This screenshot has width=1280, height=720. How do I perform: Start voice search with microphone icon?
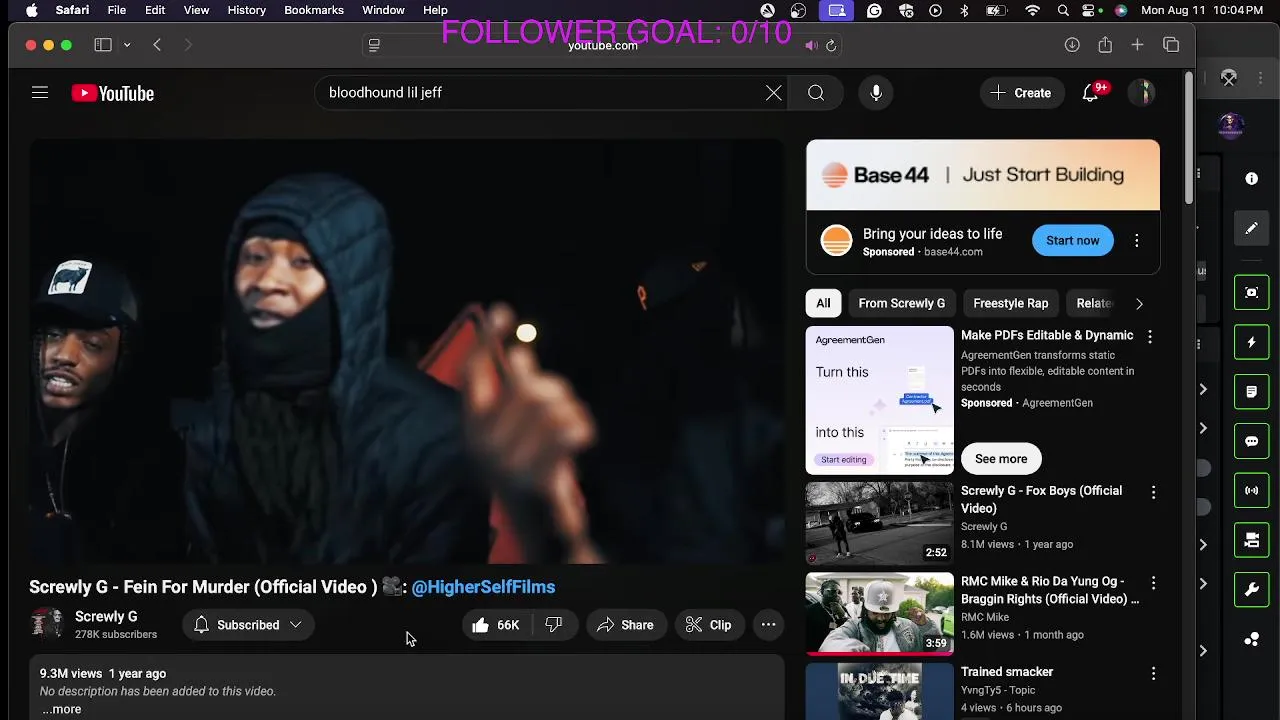[x=876, y=93]
